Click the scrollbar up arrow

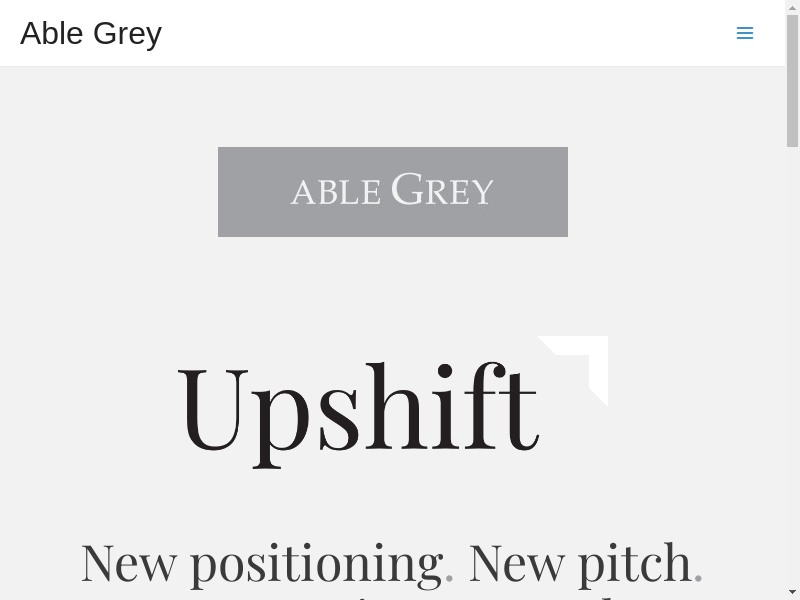pos(792,7)
